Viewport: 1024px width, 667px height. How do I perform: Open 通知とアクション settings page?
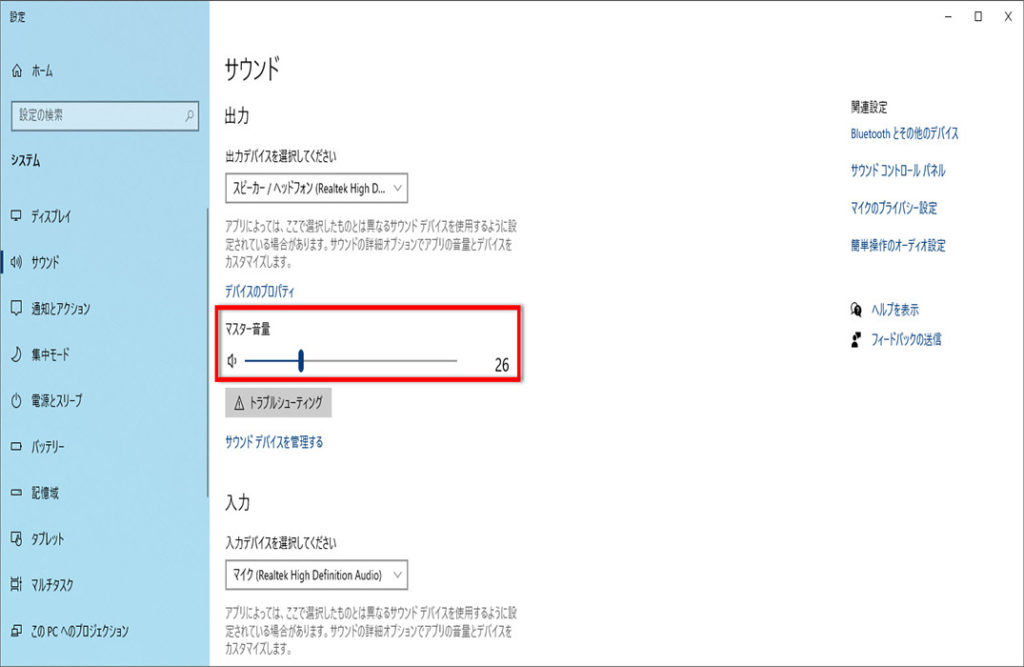60,309
